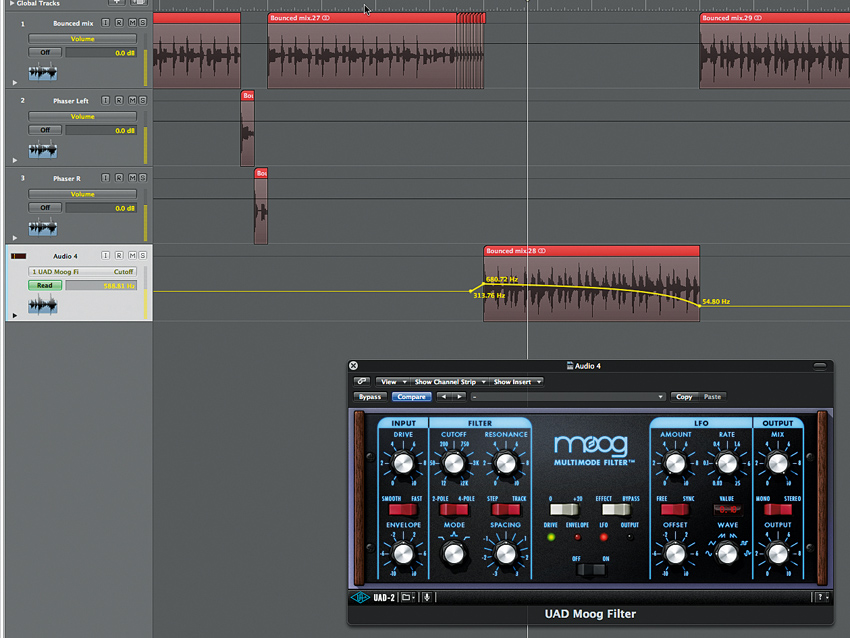Click the UAD-2 save preset arrow icon
This screenshot has height=638, width=850.
pos(427,597)
